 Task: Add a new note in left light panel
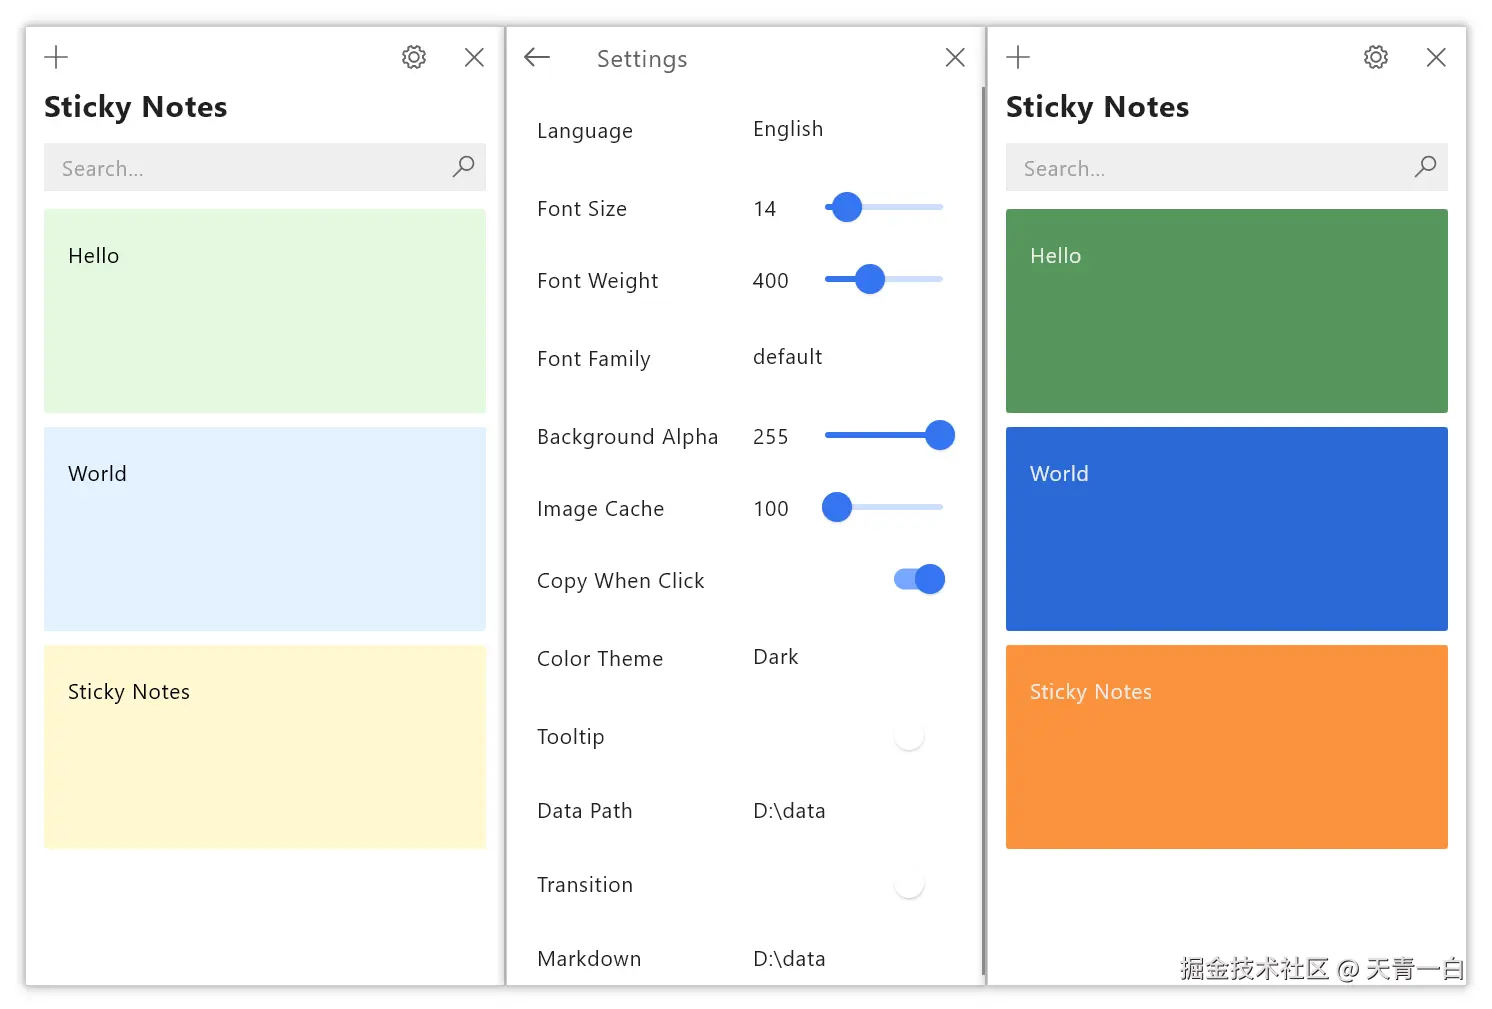point(56,57)
